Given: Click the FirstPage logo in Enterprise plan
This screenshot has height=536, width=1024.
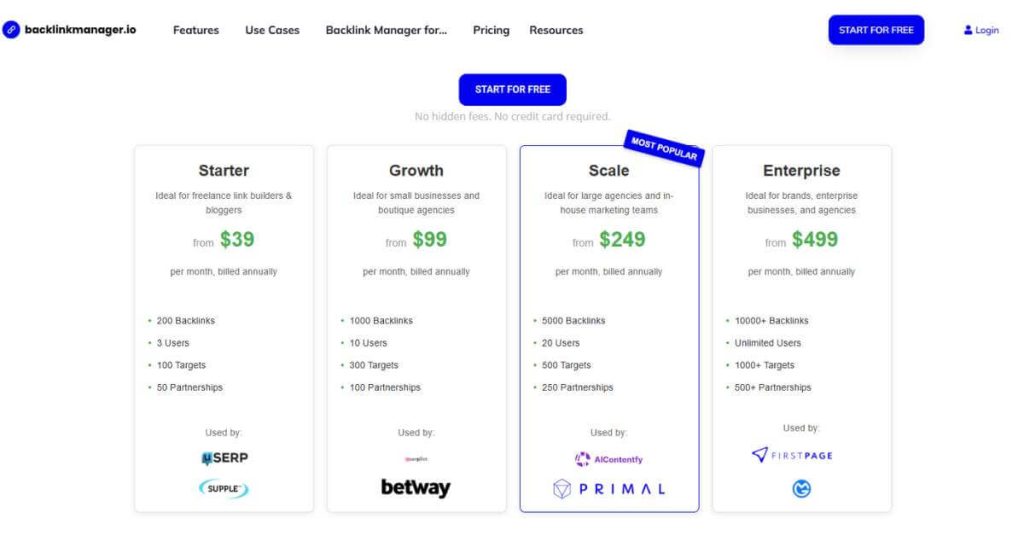Looking at the screenshot, I should pyautogui.click(x=792, y=455).
